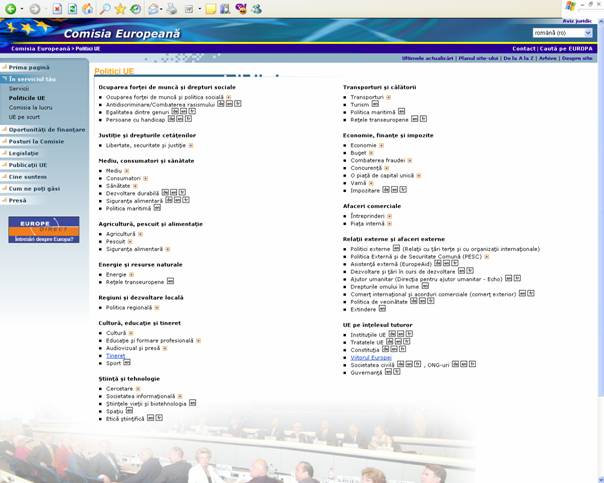
Task: Refresh the page using the green arrows icon
Action: 72,8
